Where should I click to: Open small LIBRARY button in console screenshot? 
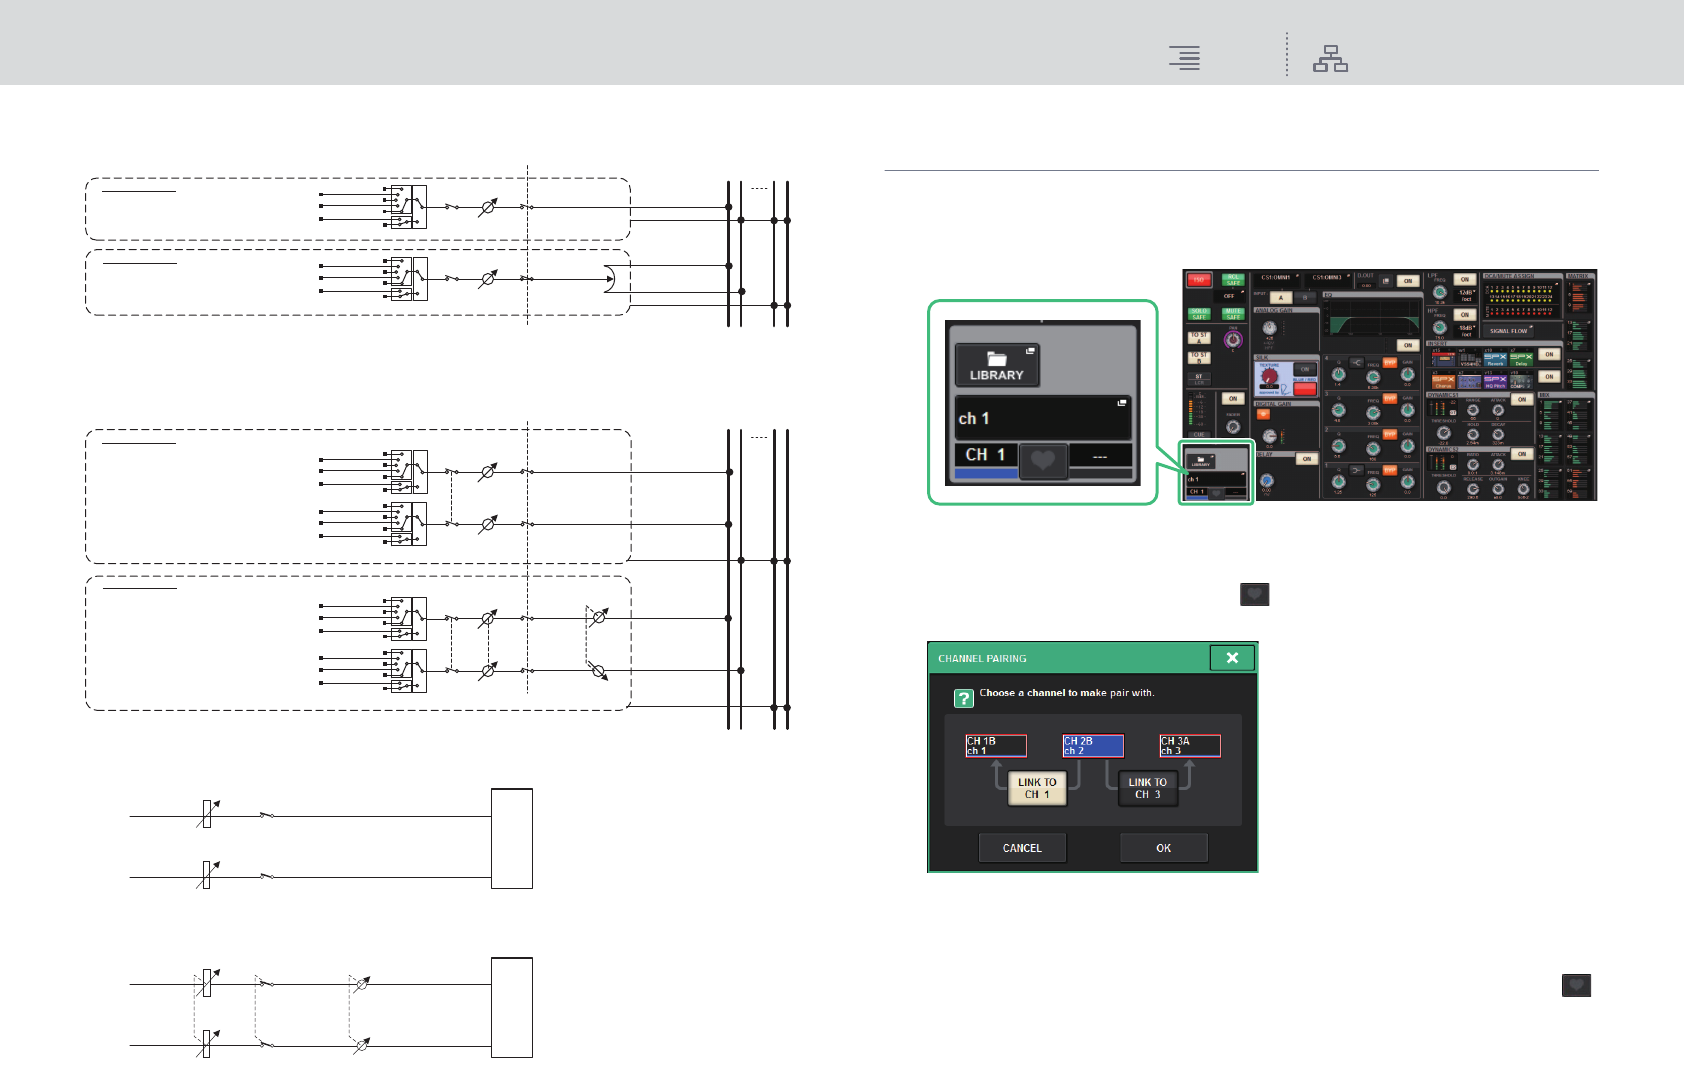1201,461
